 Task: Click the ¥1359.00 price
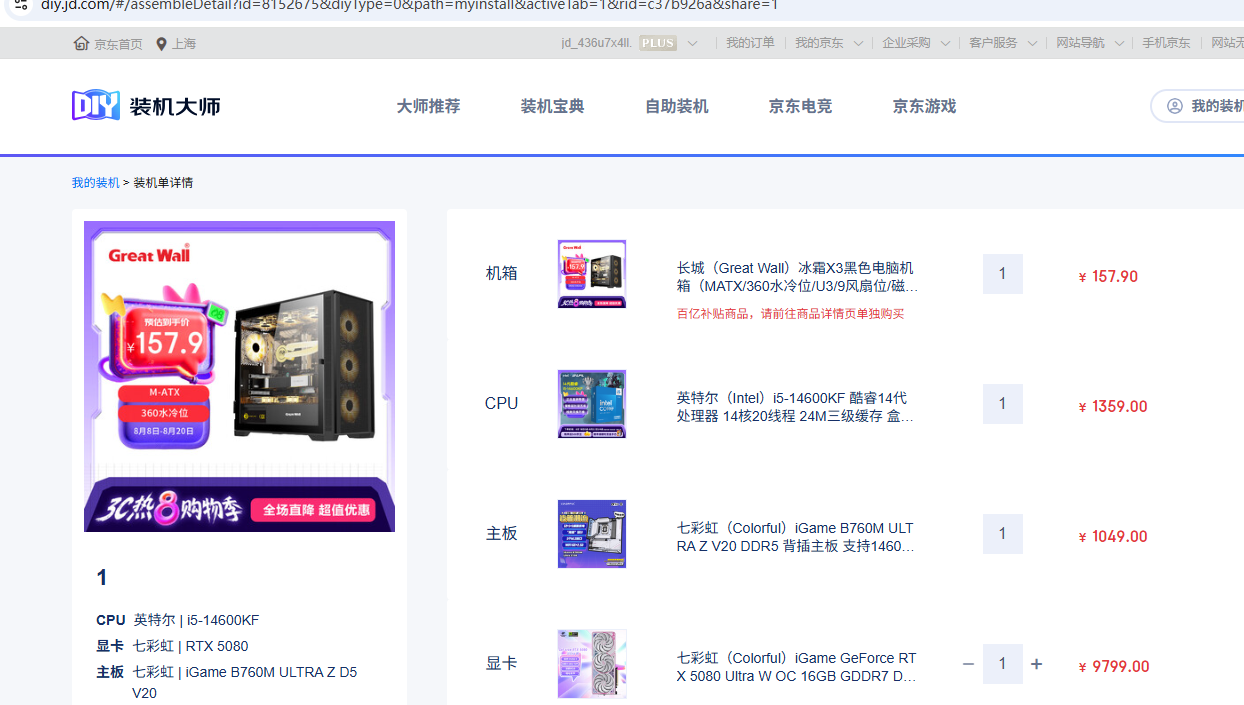tap(1113, 407)
